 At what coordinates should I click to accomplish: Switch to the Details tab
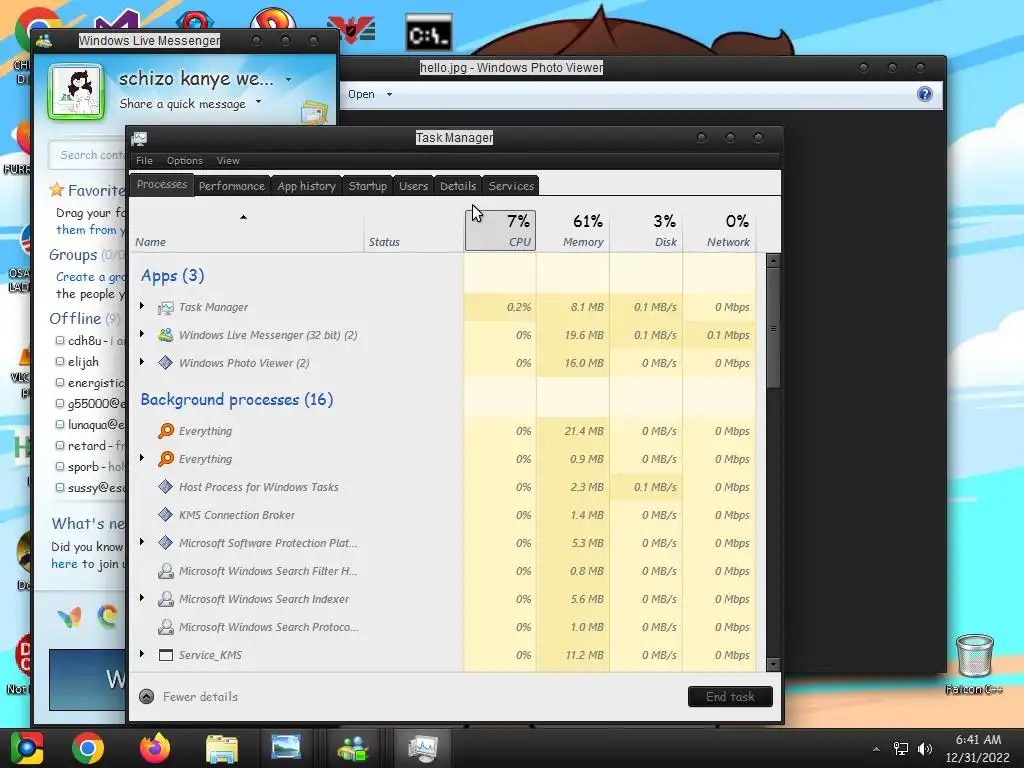458,186
